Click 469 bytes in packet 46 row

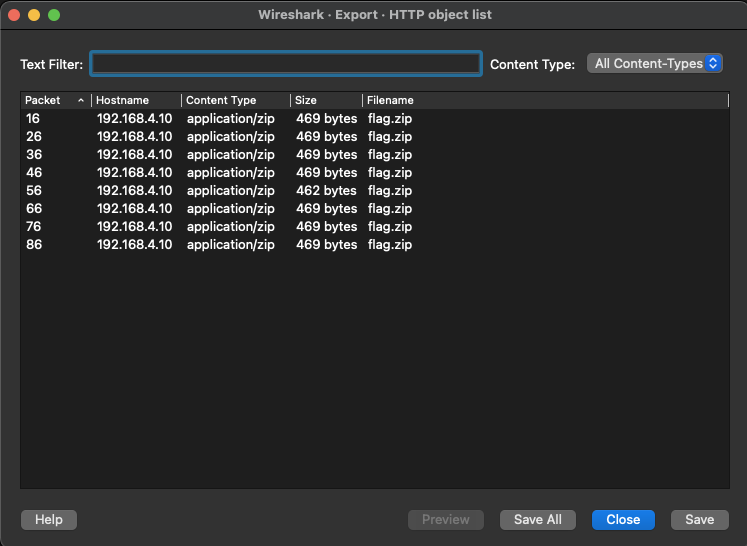(326, 172)
